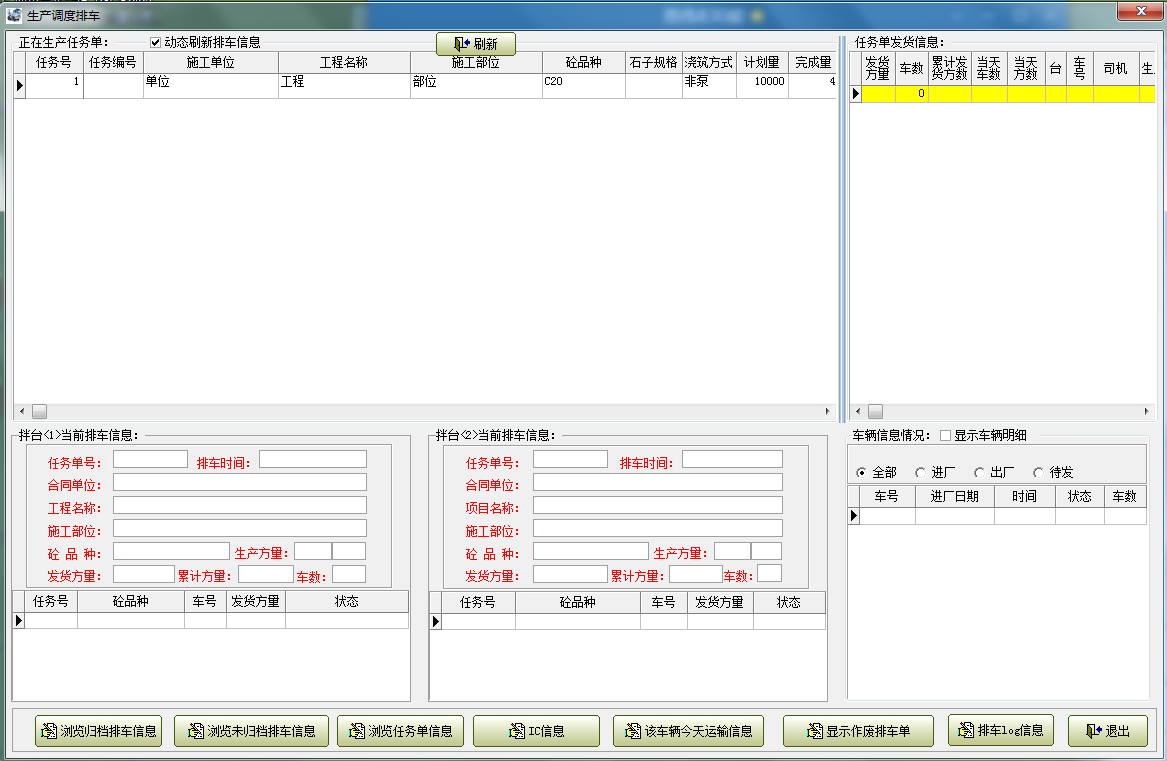This screenshot has height=761, width=1167.
Task: Click 拌台1 砼品种 input field
Action: 171,551
